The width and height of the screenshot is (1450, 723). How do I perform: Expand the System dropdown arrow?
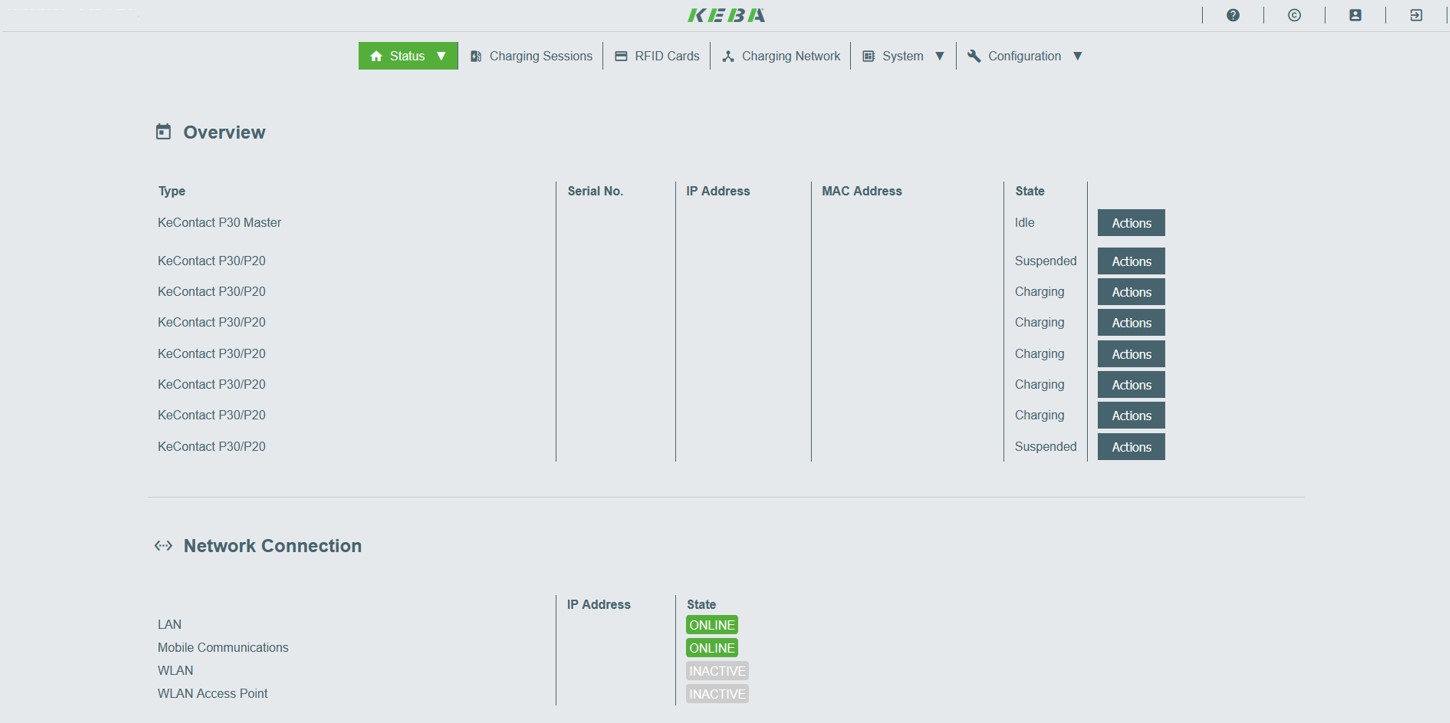pos(939,56)
